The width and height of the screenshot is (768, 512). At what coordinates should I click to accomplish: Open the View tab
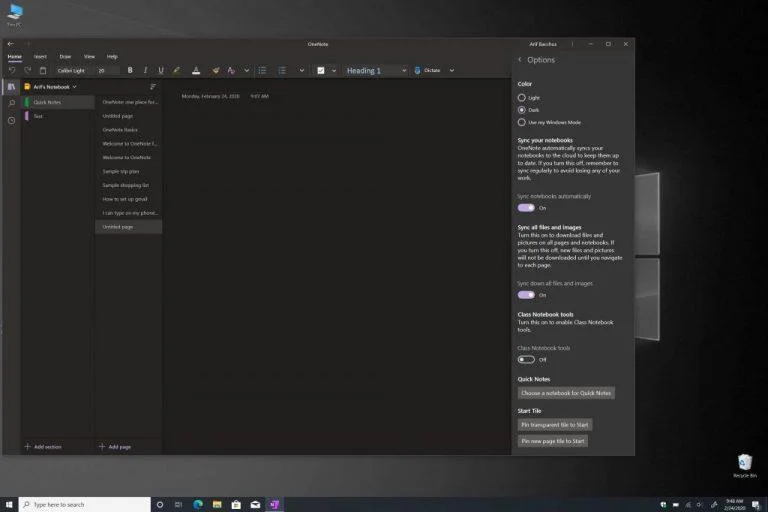coord(89,57)
